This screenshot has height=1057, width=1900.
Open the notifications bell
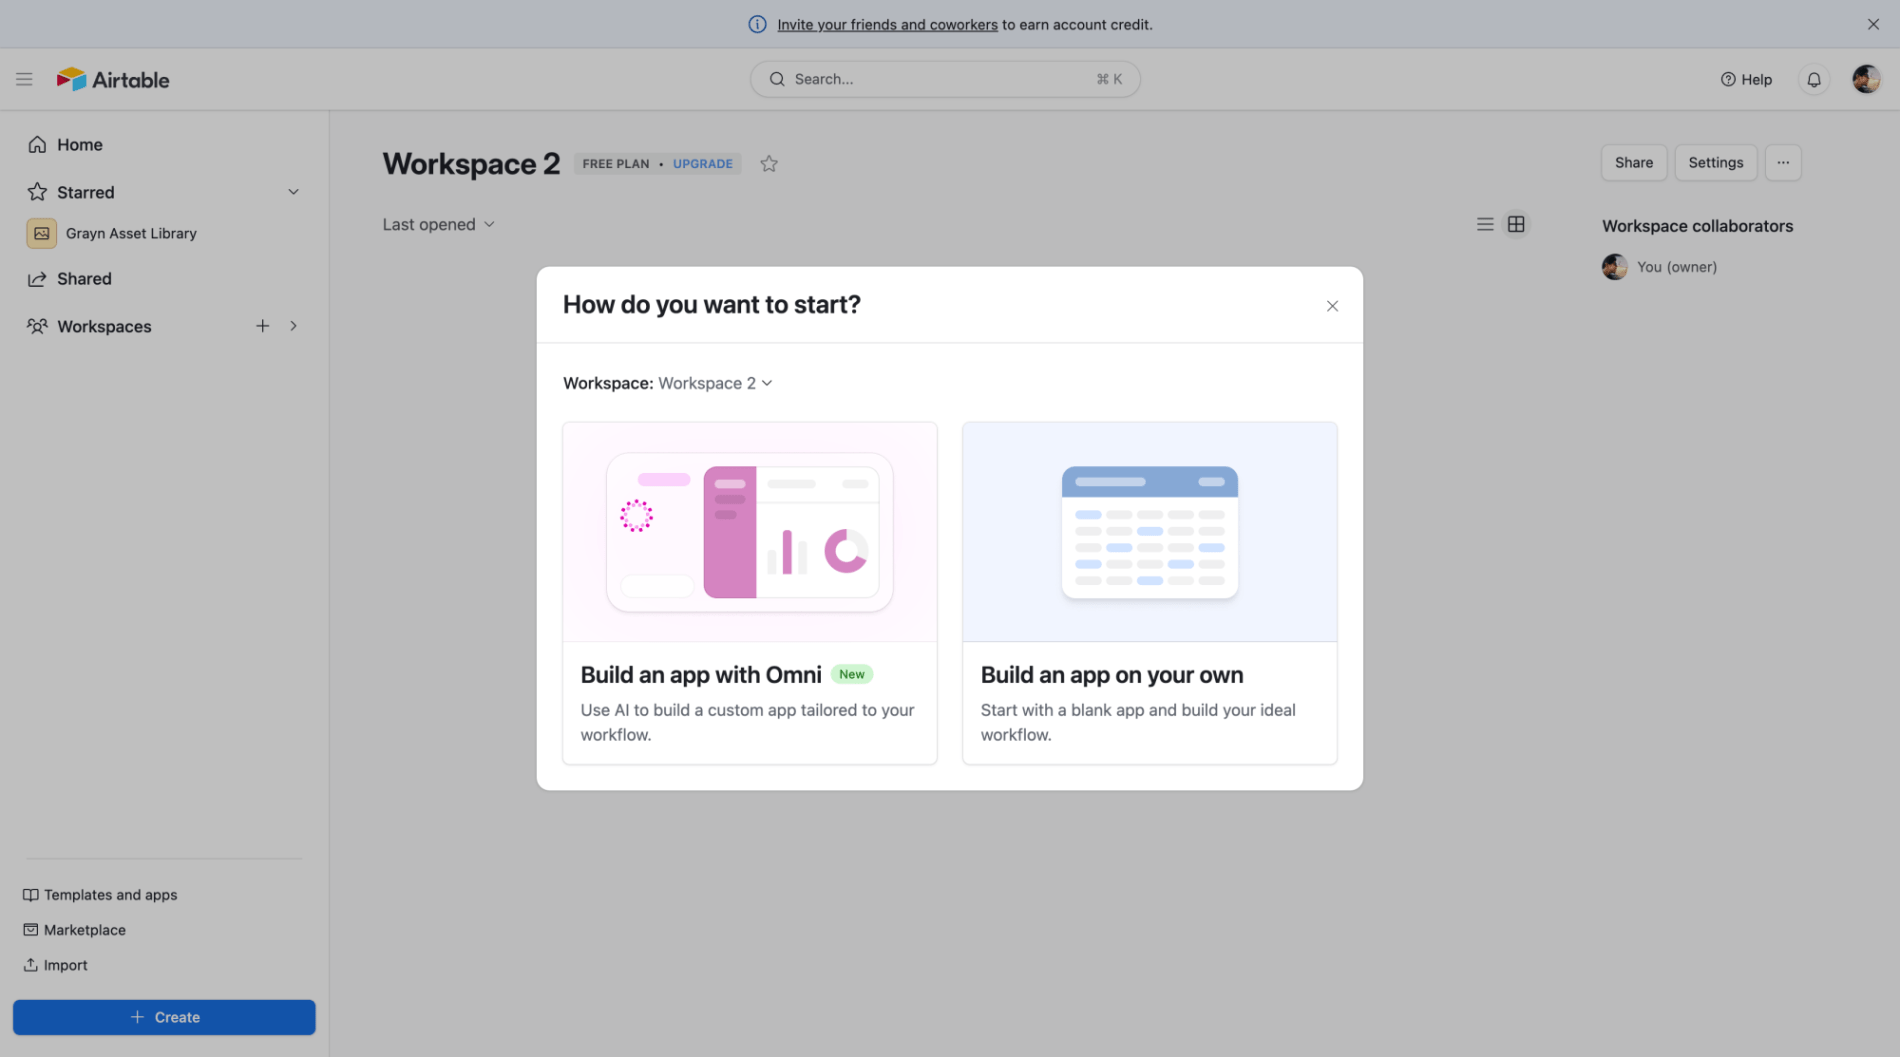click(1813, 79)
